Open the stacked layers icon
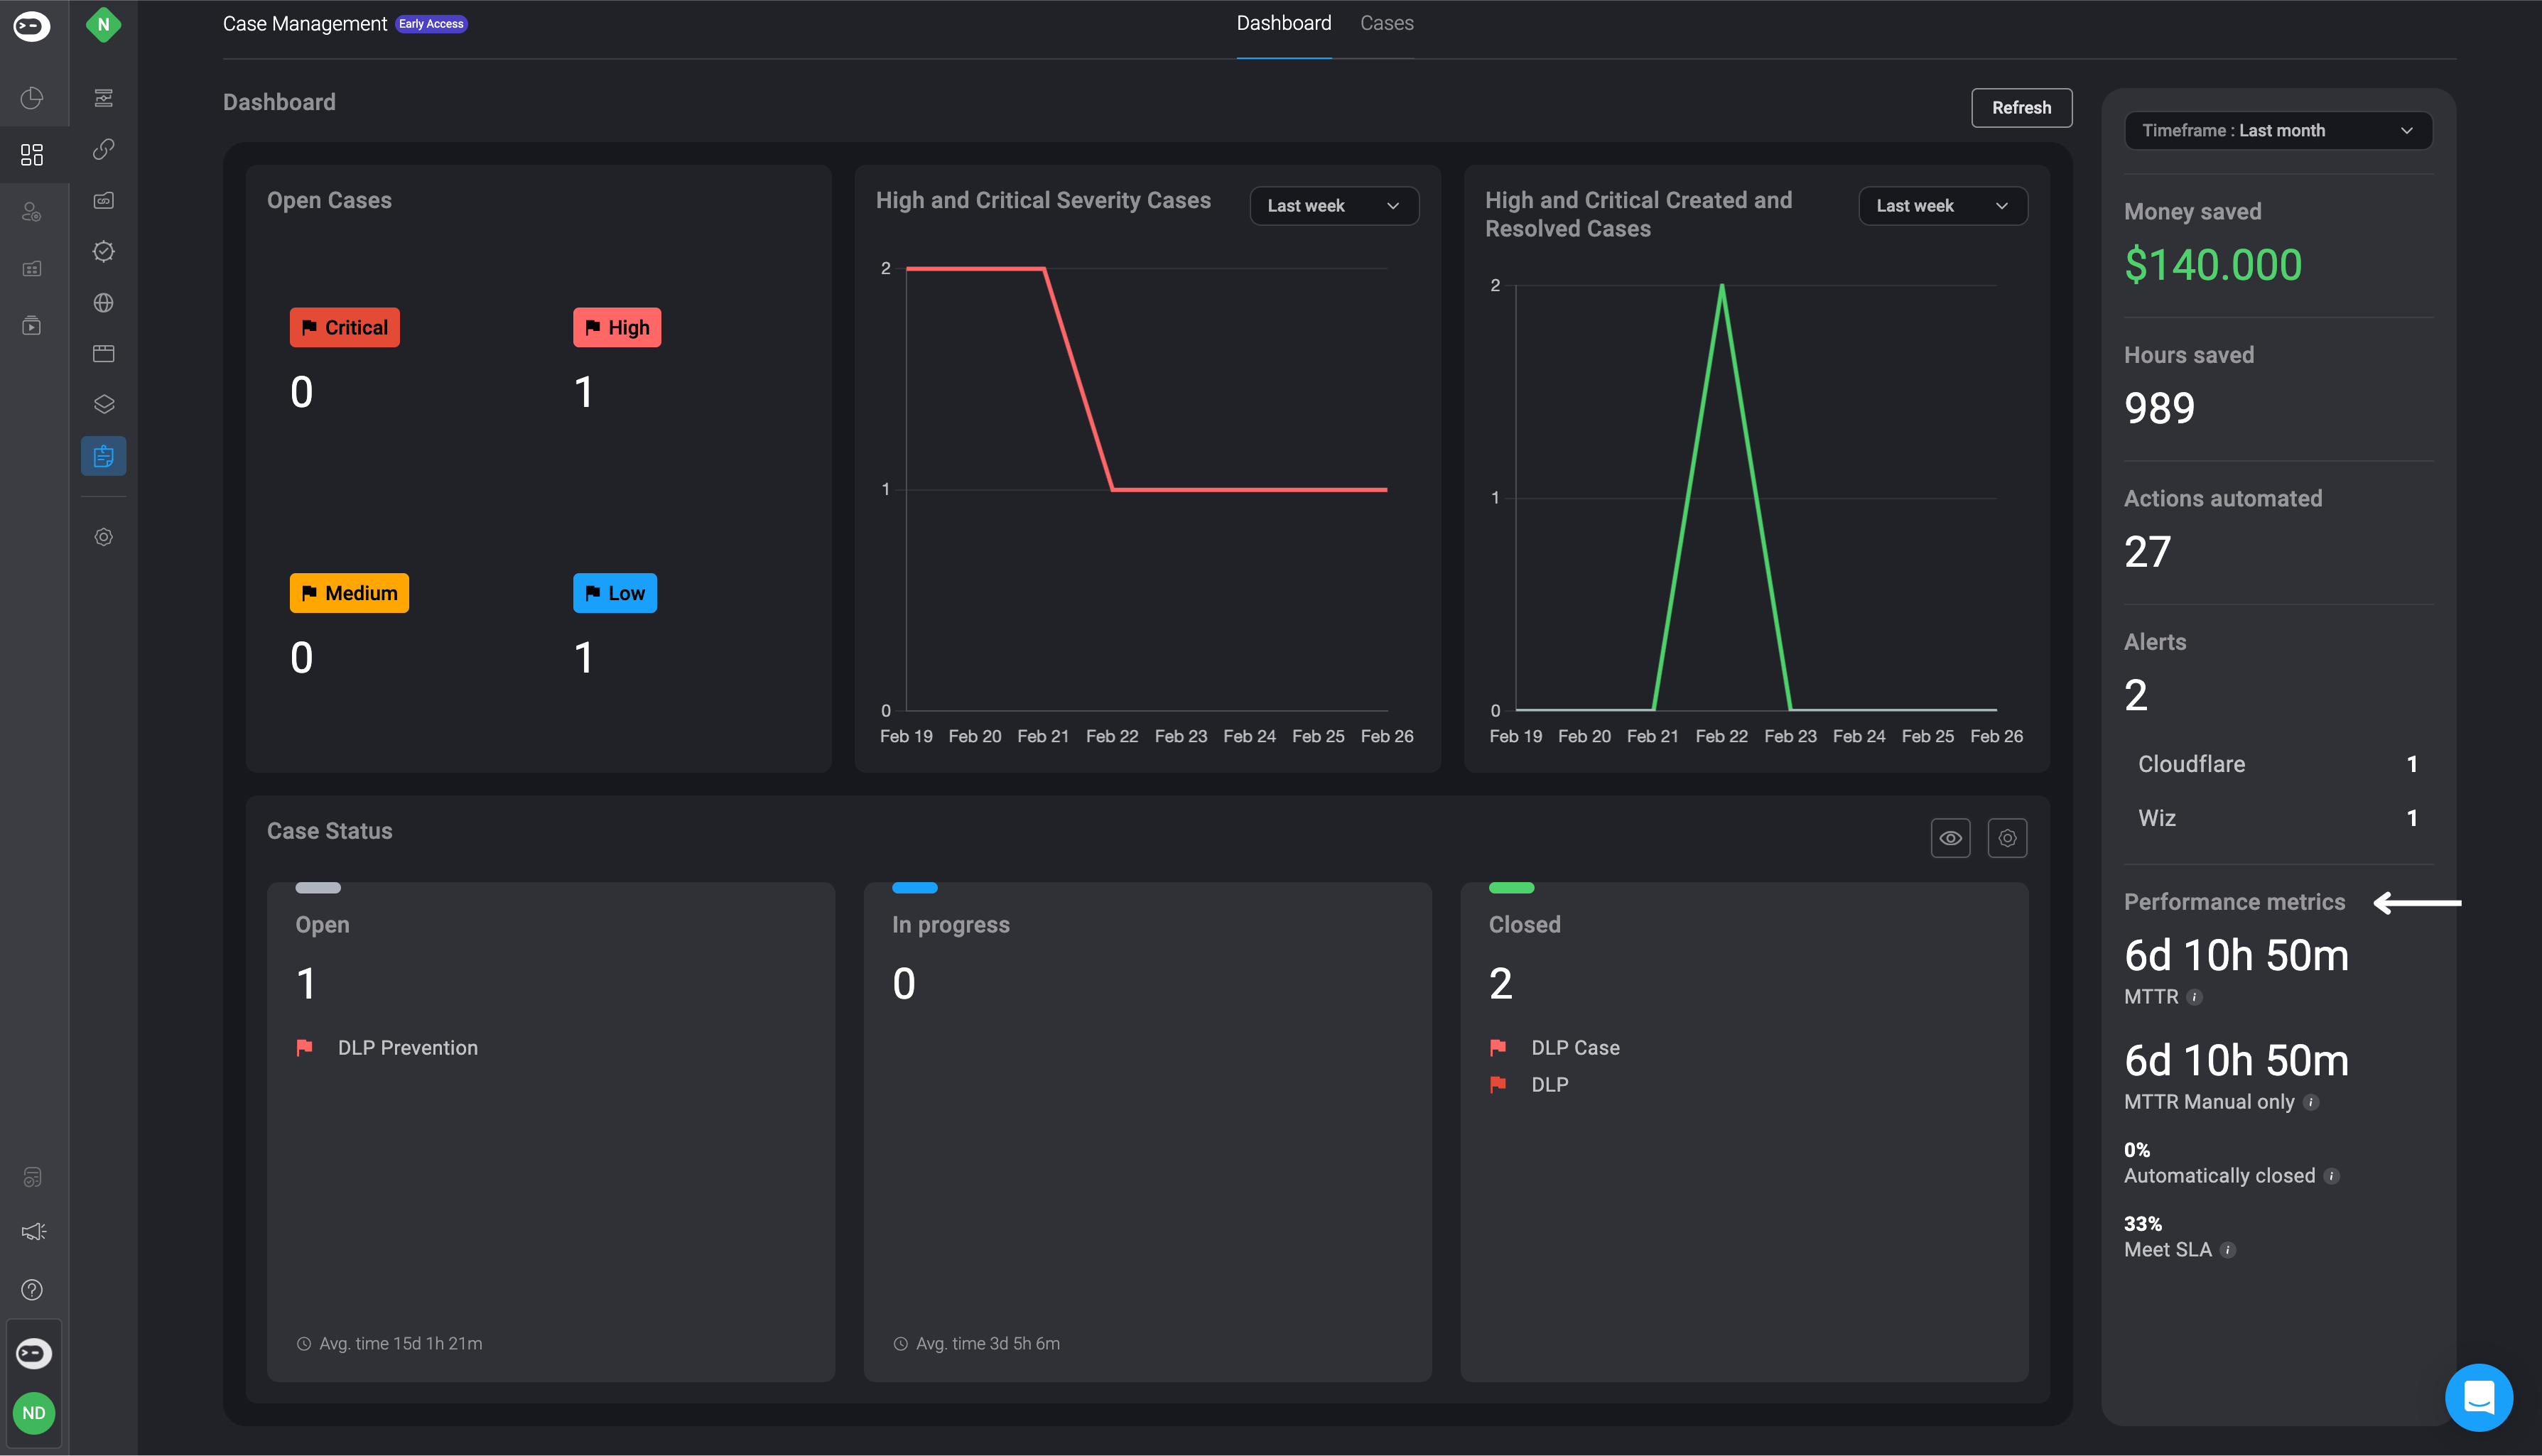Viewport: 2542px width, 1456px height. click(103, 404)
